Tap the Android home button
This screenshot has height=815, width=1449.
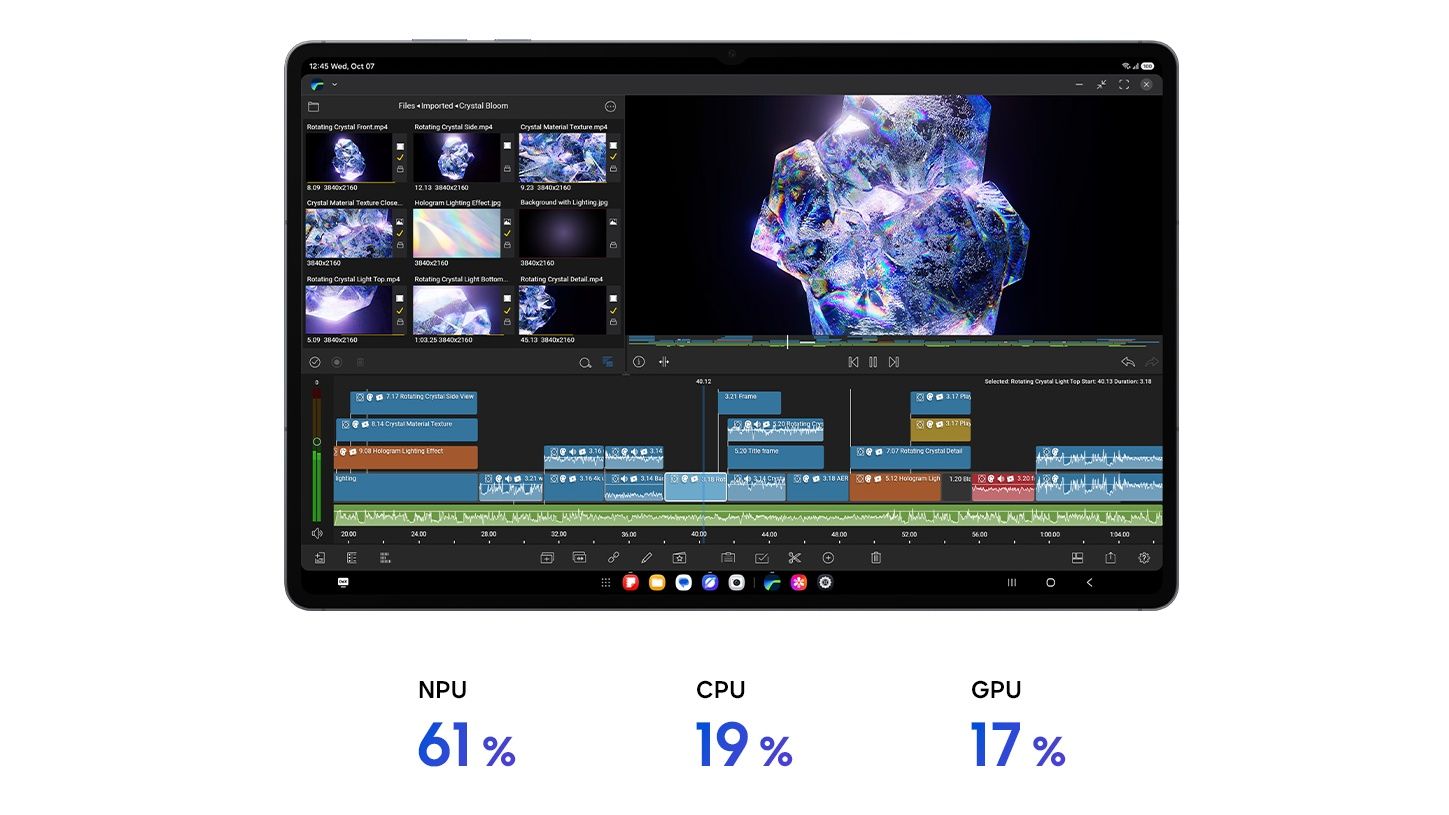click(1050, 582)
